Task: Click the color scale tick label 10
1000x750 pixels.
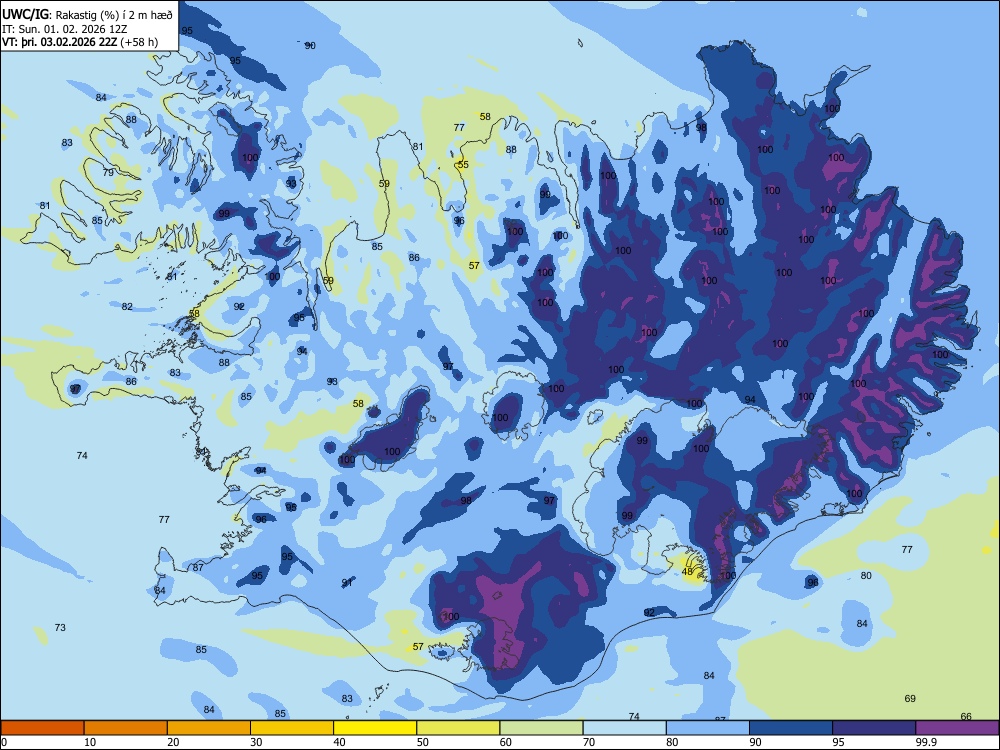Action: 90,742
